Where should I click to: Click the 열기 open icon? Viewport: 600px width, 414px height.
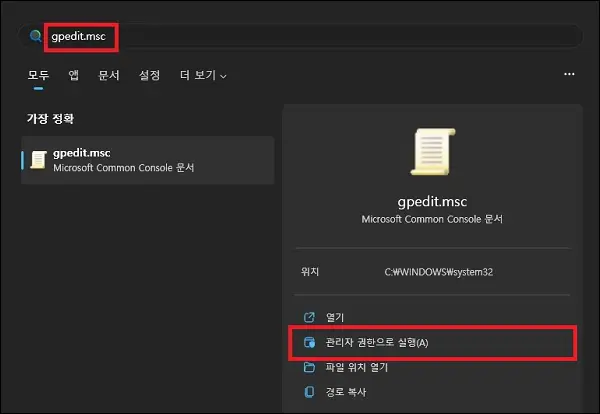[x=309, y=317]
